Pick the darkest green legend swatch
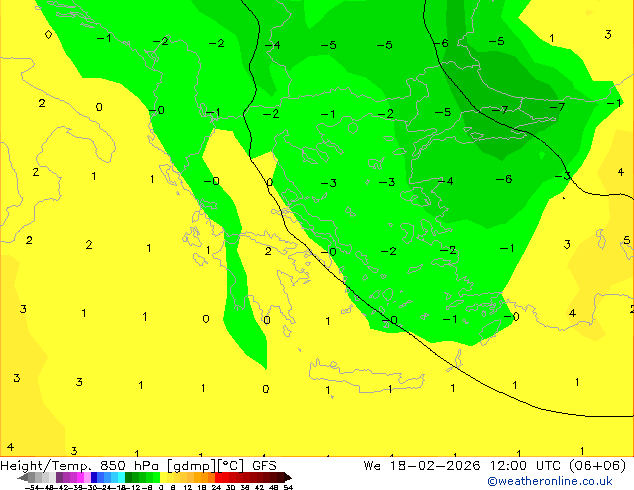The height and width of the screenshot is (490, 634). (129, 477)
